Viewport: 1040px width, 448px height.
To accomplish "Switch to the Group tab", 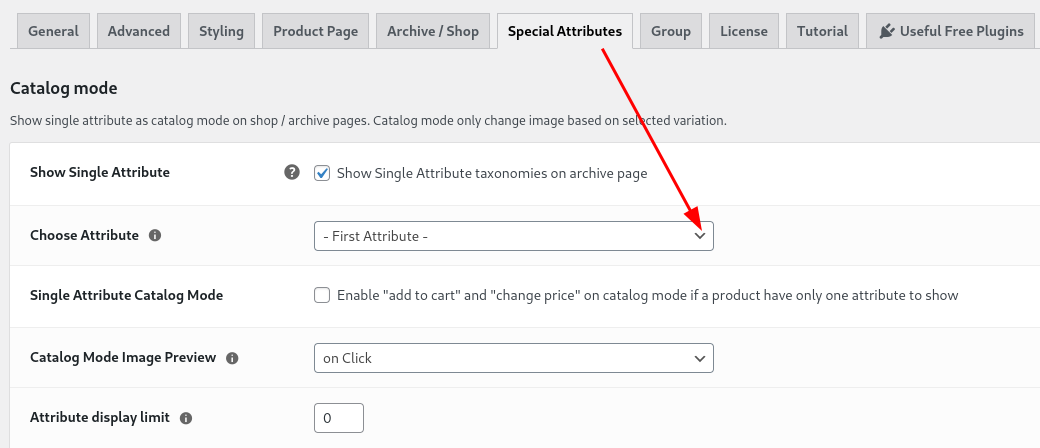I will [x=671, y=31].
